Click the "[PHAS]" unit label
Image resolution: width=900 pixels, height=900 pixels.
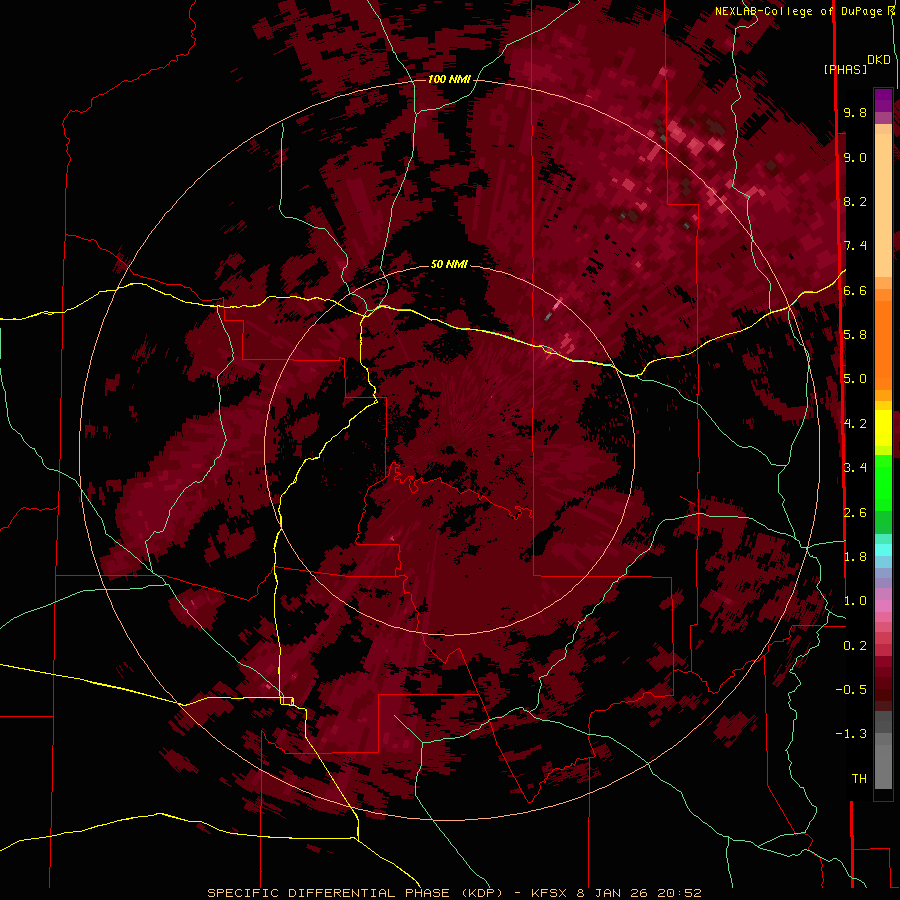coord(845,69)
